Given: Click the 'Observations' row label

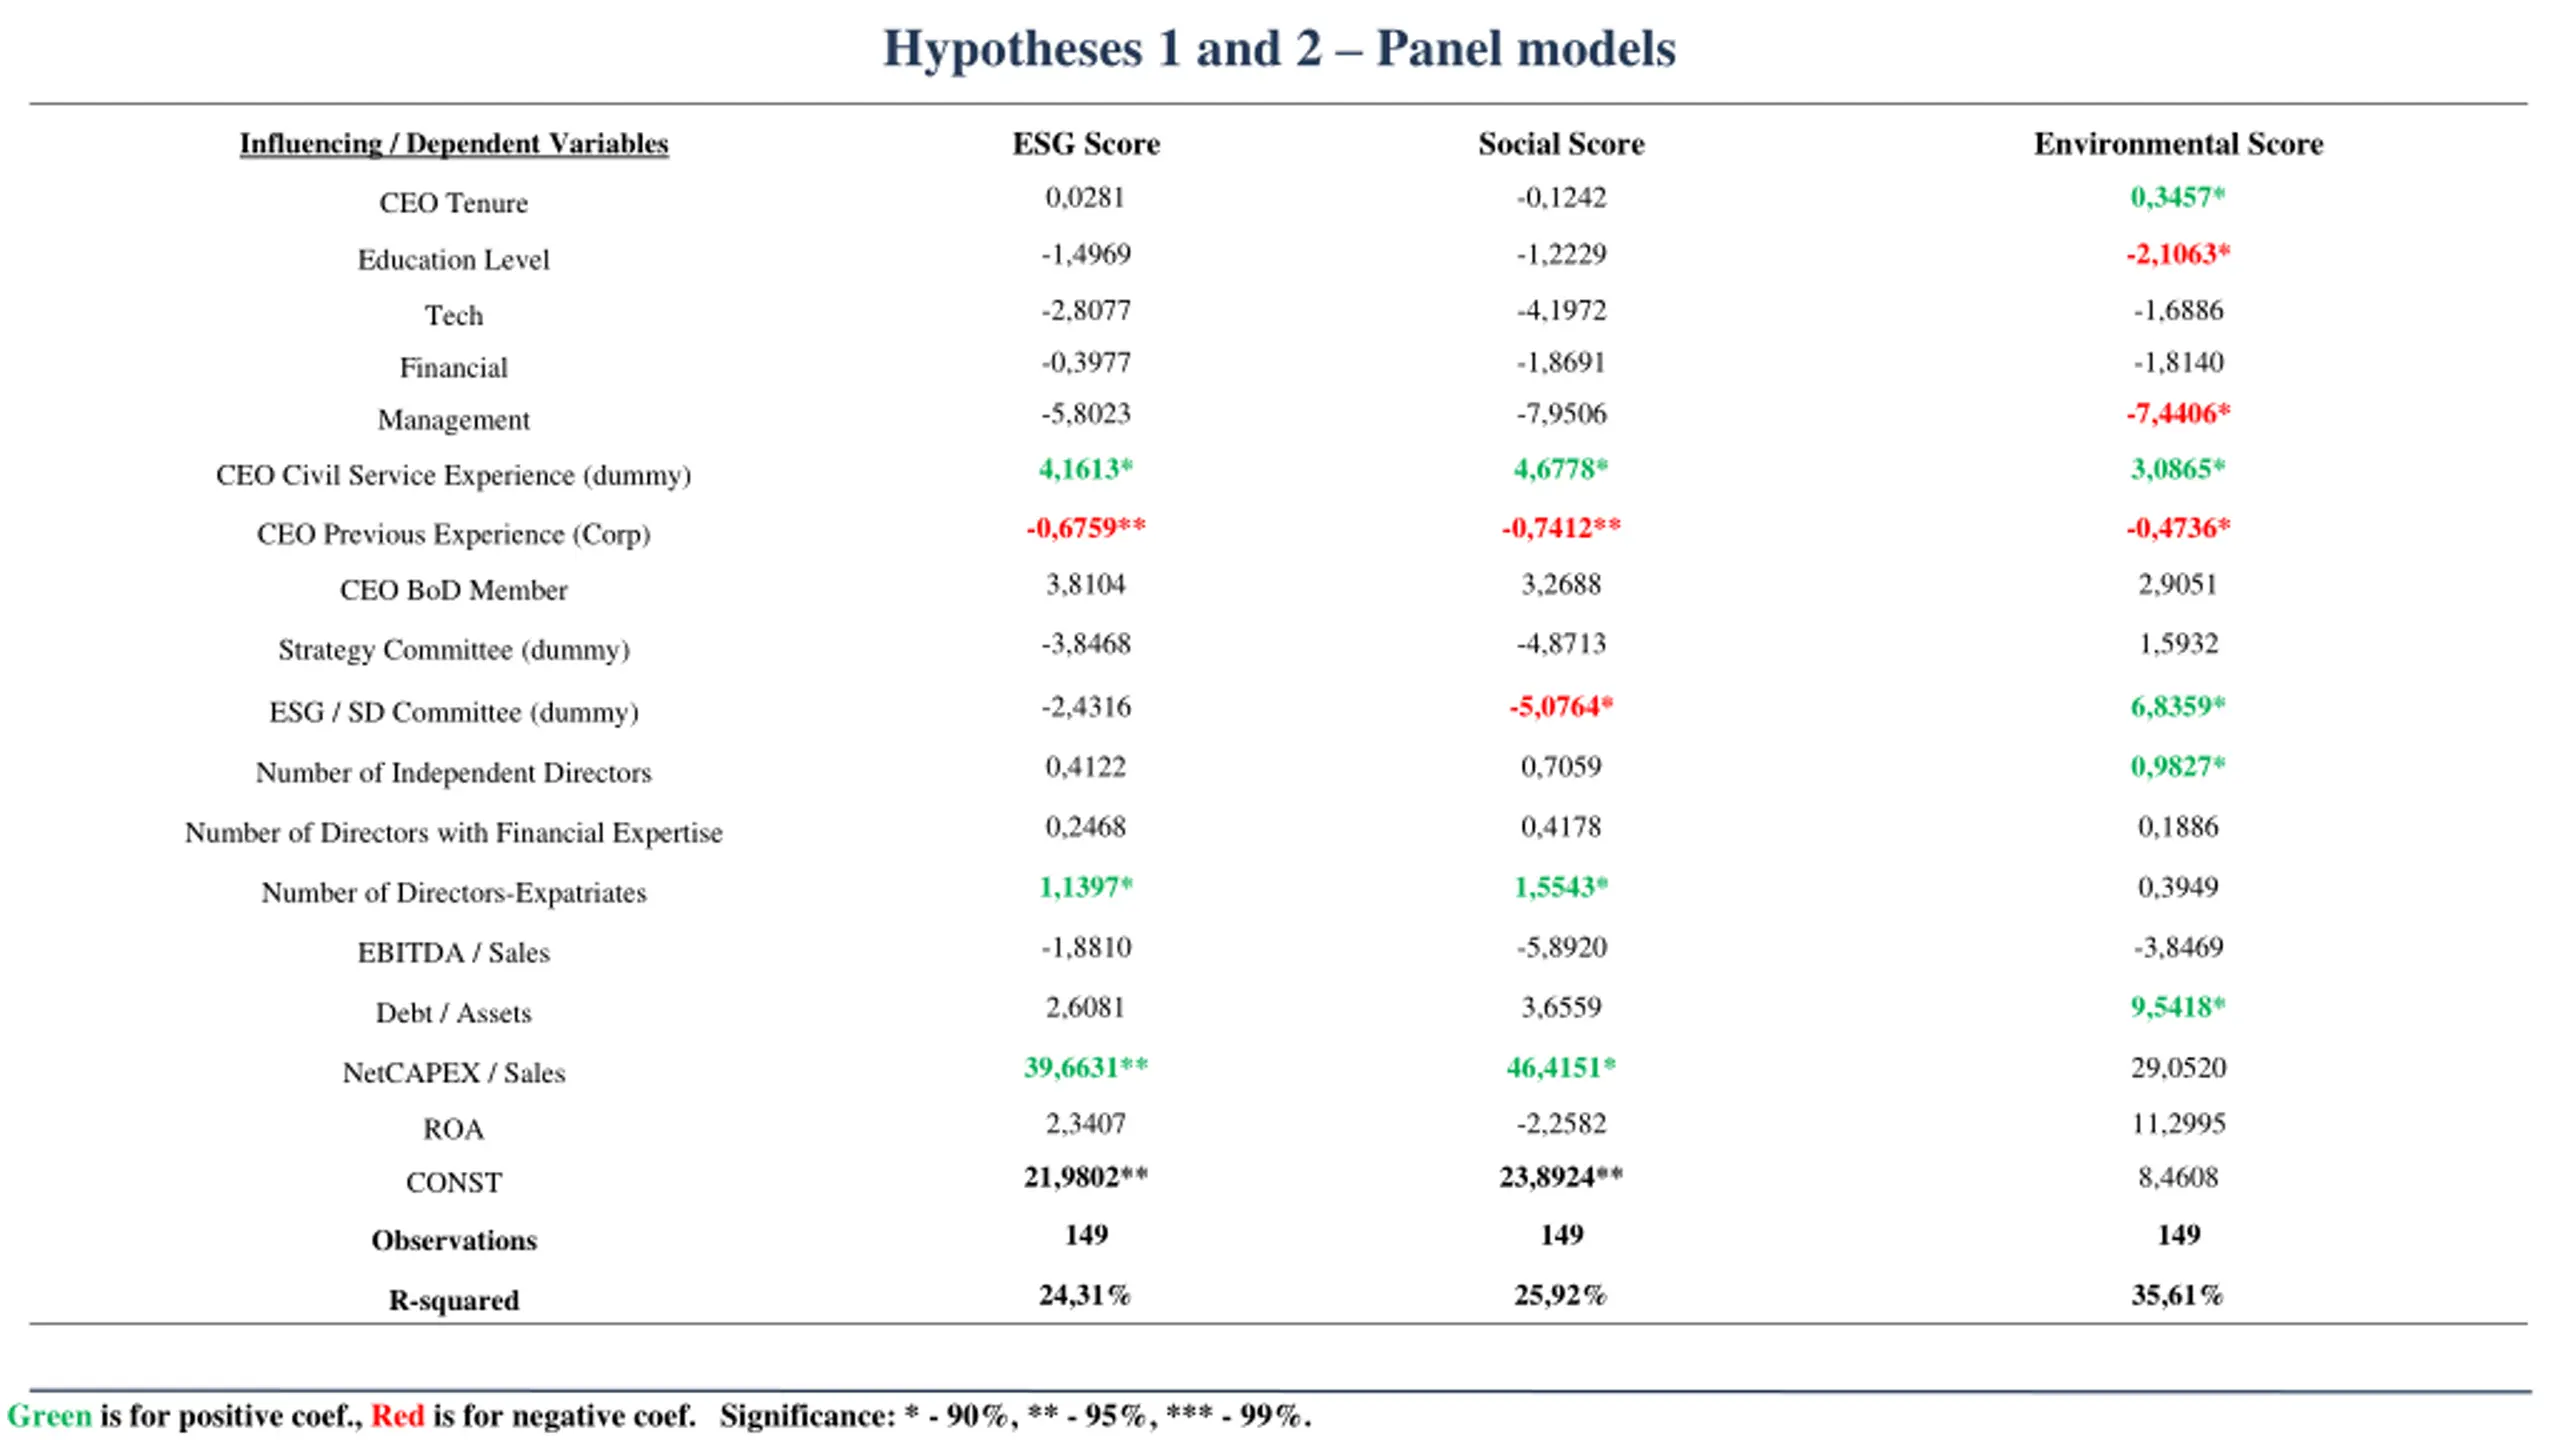Looking at the screenshot, I should click(x=454, y=1241).
